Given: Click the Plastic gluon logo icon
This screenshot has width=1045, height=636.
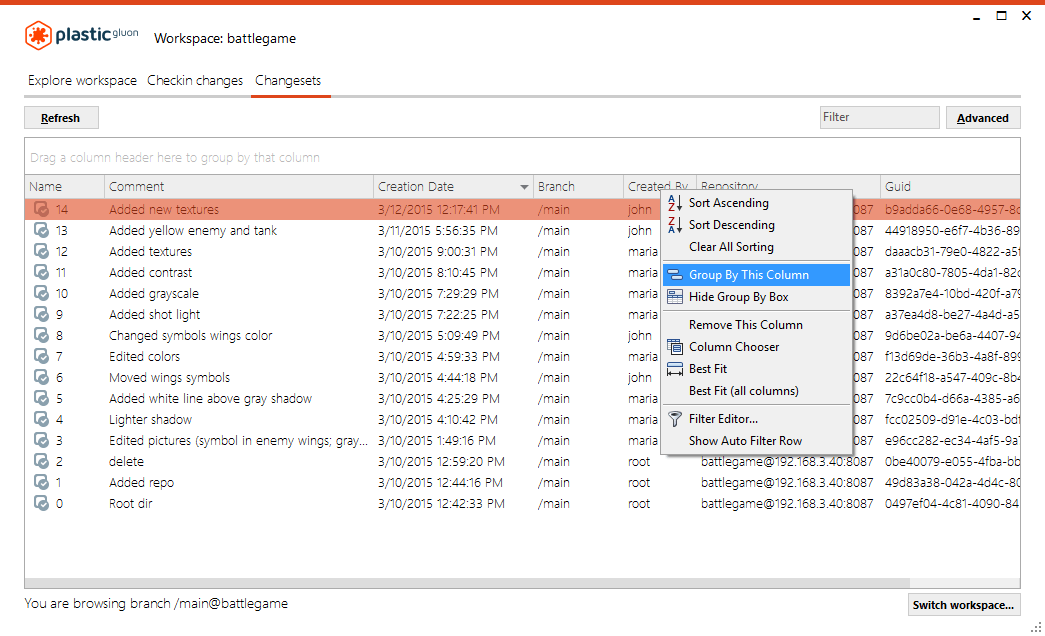Looking at the screenshot, I should click(x=38, y=35).
